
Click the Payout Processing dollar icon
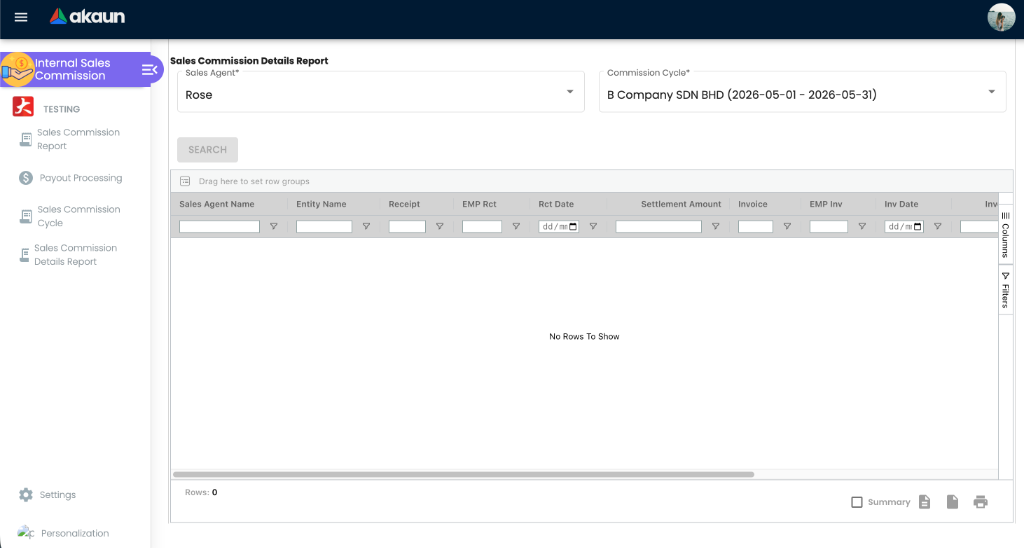25,178
